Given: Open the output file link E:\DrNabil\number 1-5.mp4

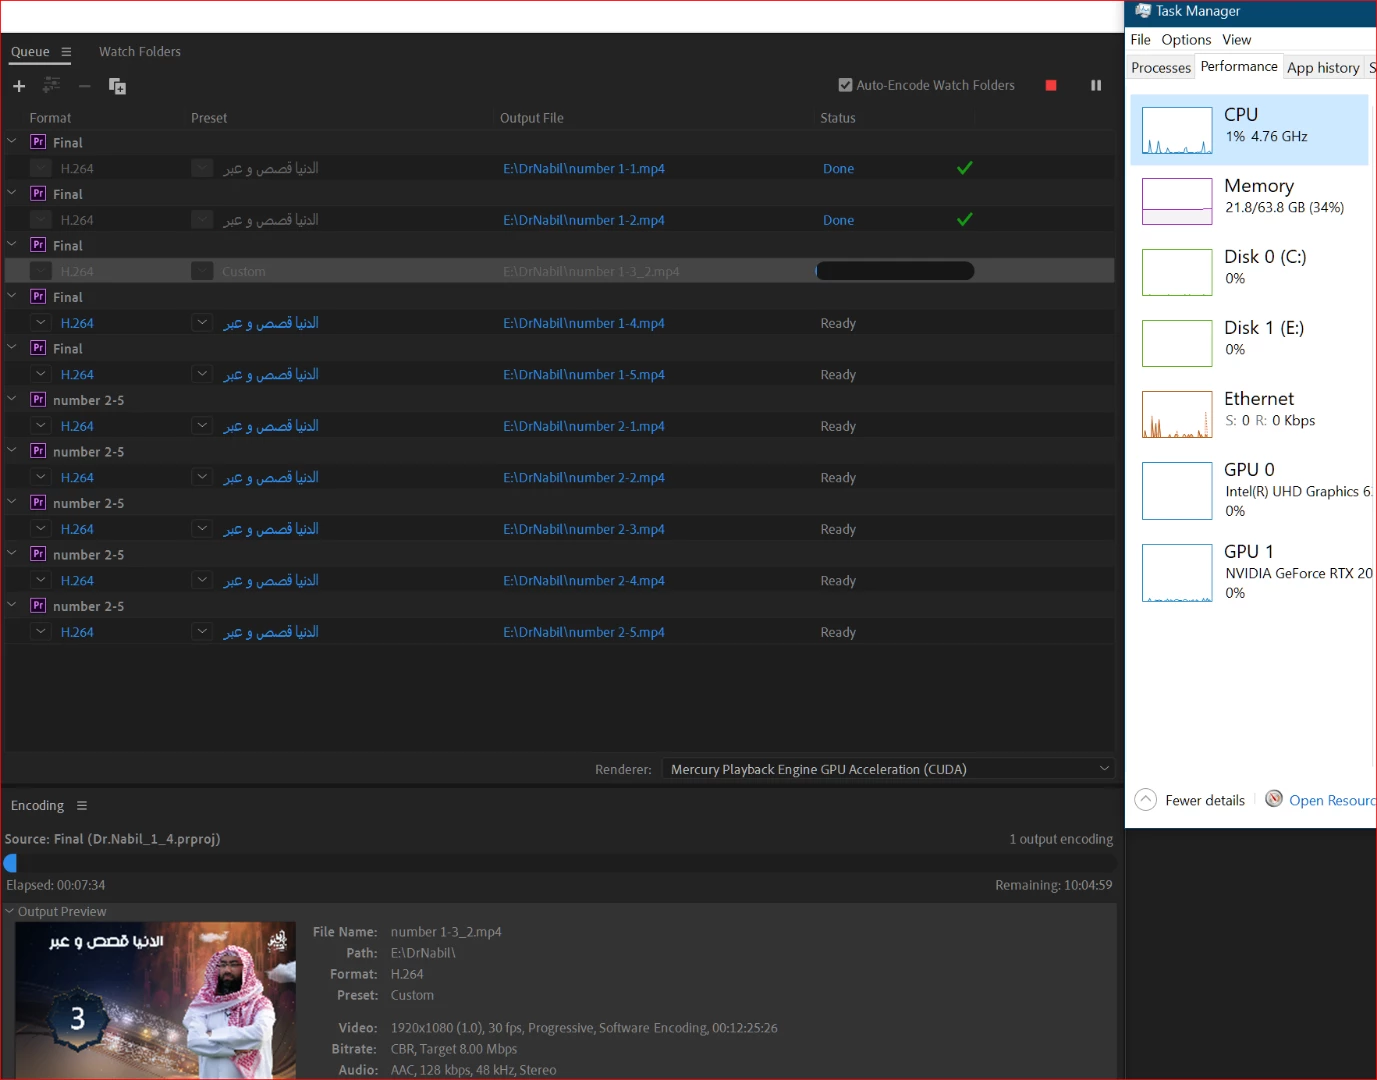Looking at the screenshot, I should pyautogui.click(x=584, y=375).
